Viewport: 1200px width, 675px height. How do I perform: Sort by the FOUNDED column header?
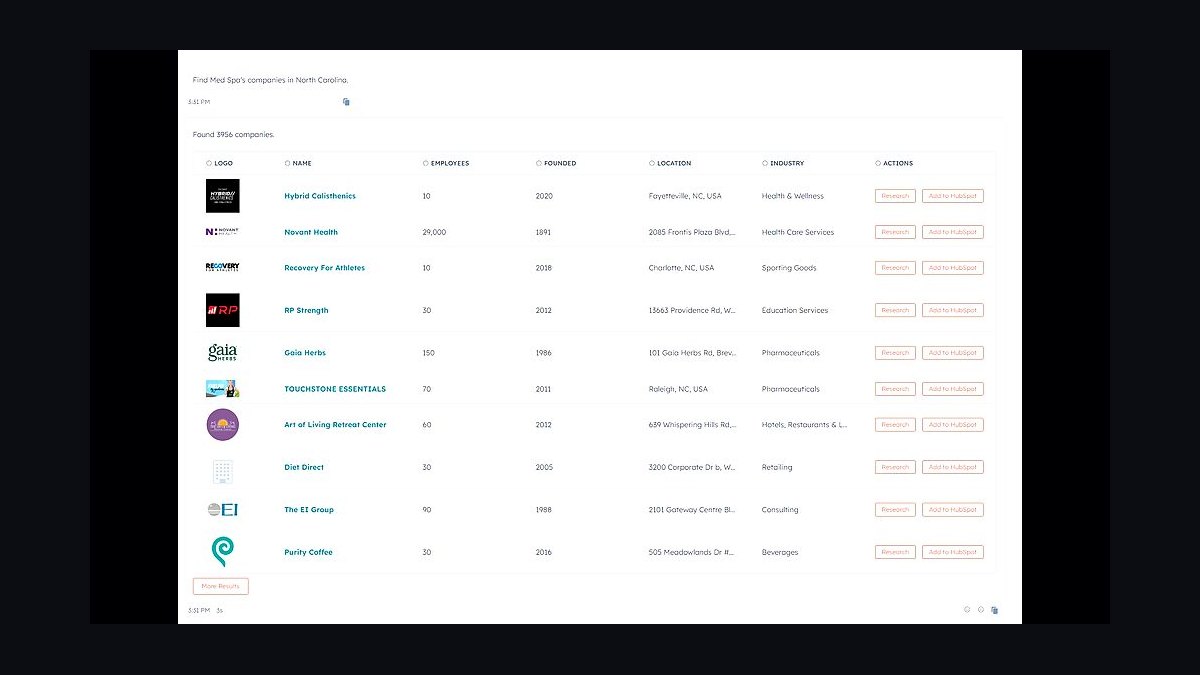pyautogui.click(x=556, y=163)
